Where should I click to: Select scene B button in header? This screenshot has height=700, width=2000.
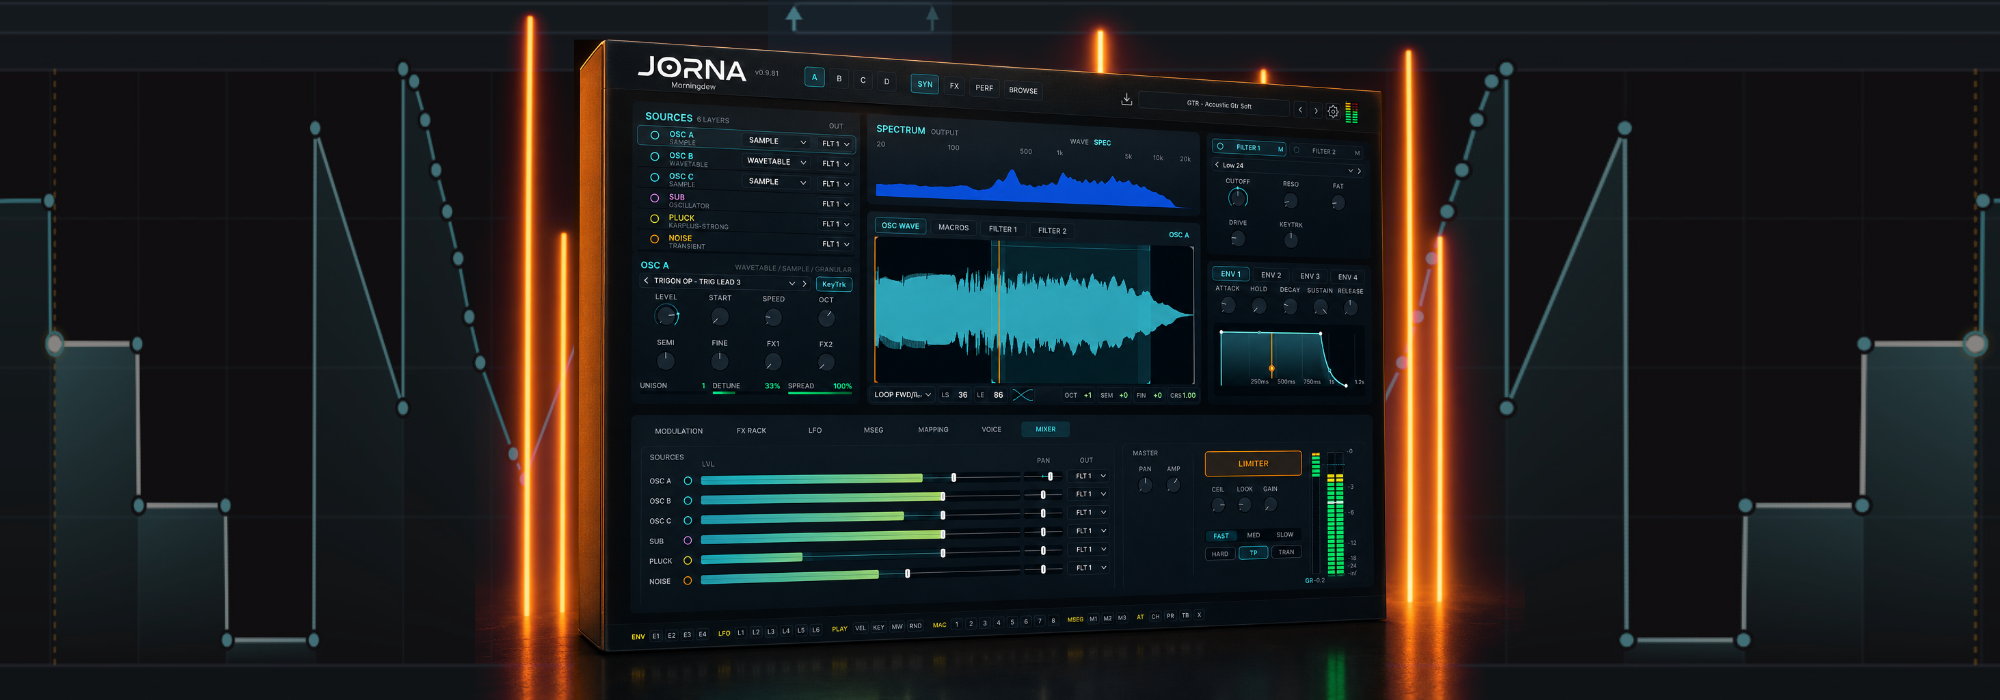(839, 78)
